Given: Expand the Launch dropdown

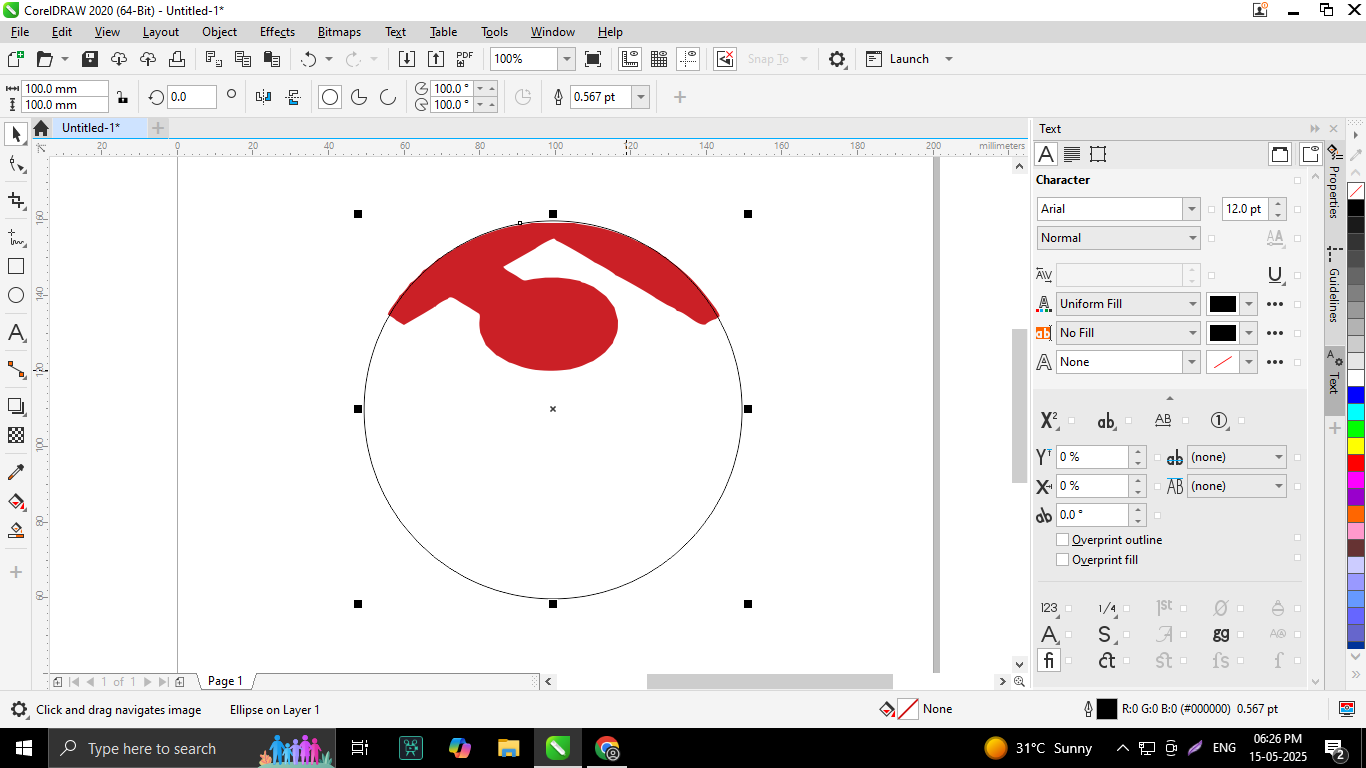Looking at the screenshot, I should (949, 59).
